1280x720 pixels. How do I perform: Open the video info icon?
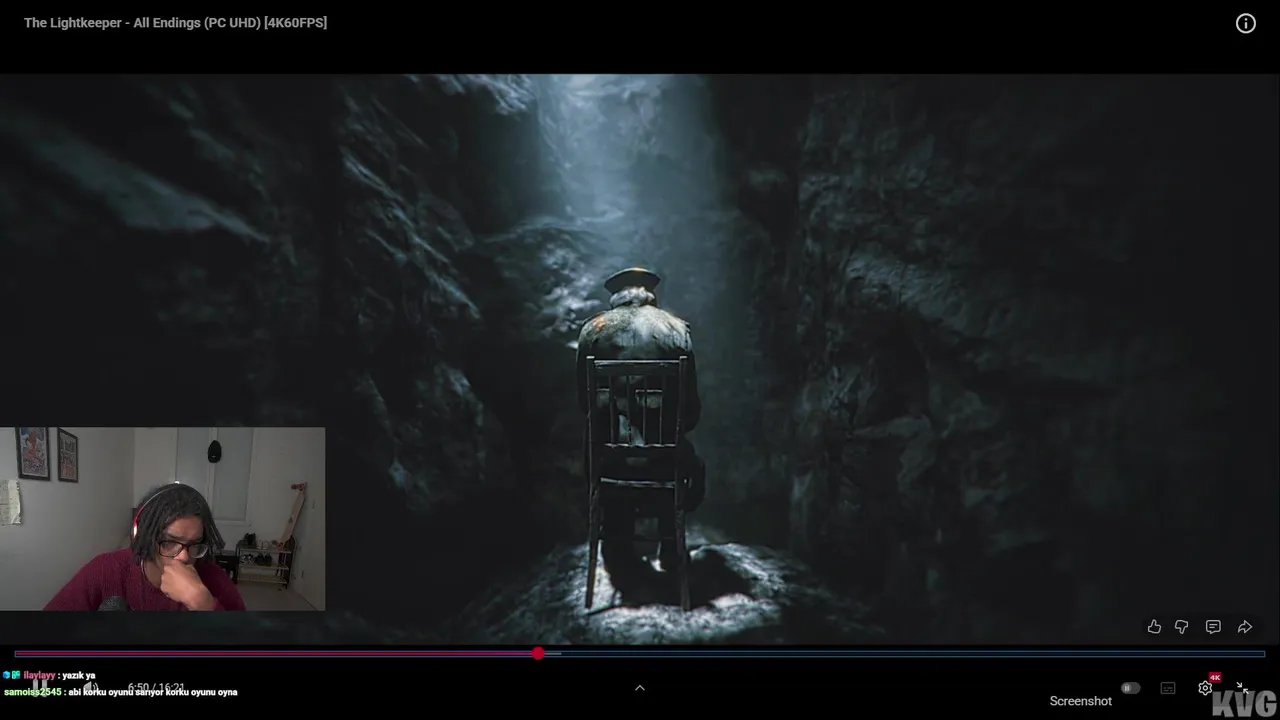[1245, 24]
